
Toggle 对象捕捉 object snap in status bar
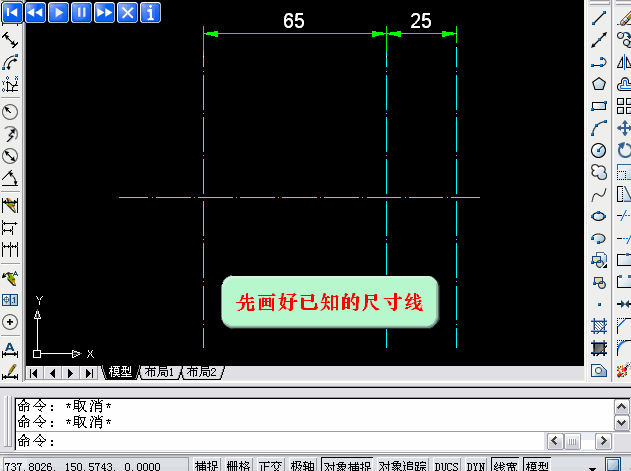(x=347, y=466)
